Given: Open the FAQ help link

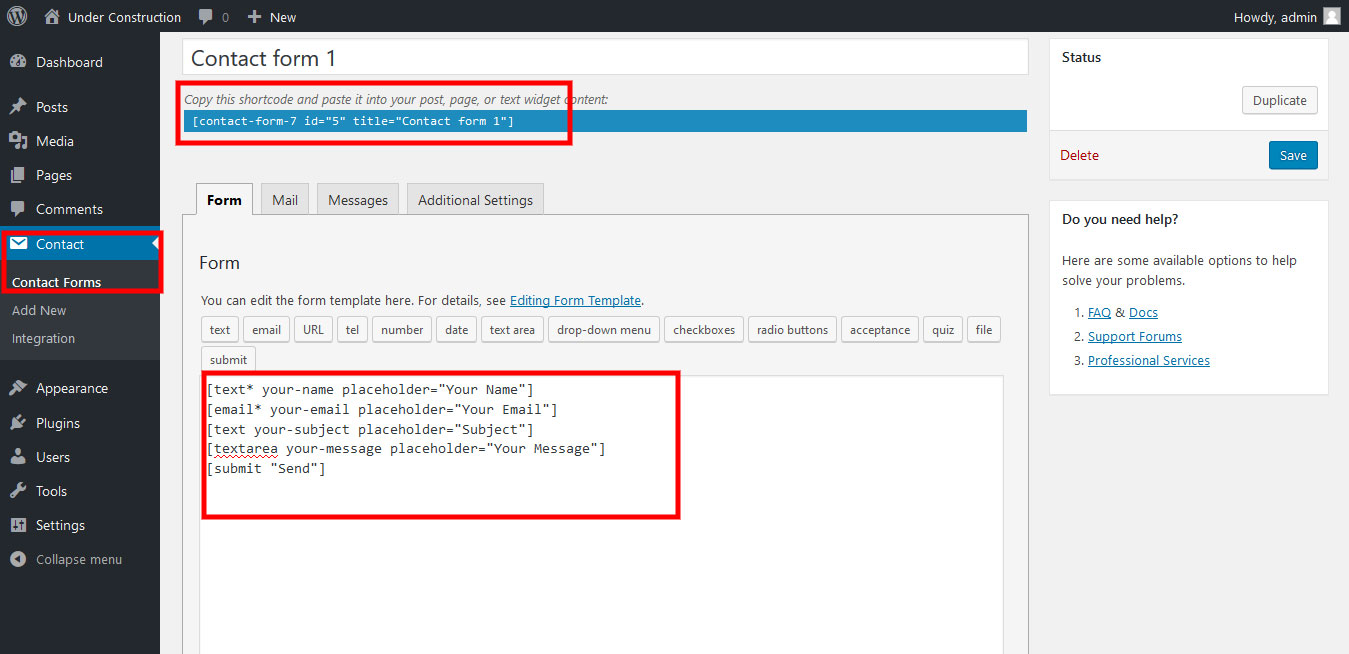Looking at the screenshot, I should pos(1099,312).
